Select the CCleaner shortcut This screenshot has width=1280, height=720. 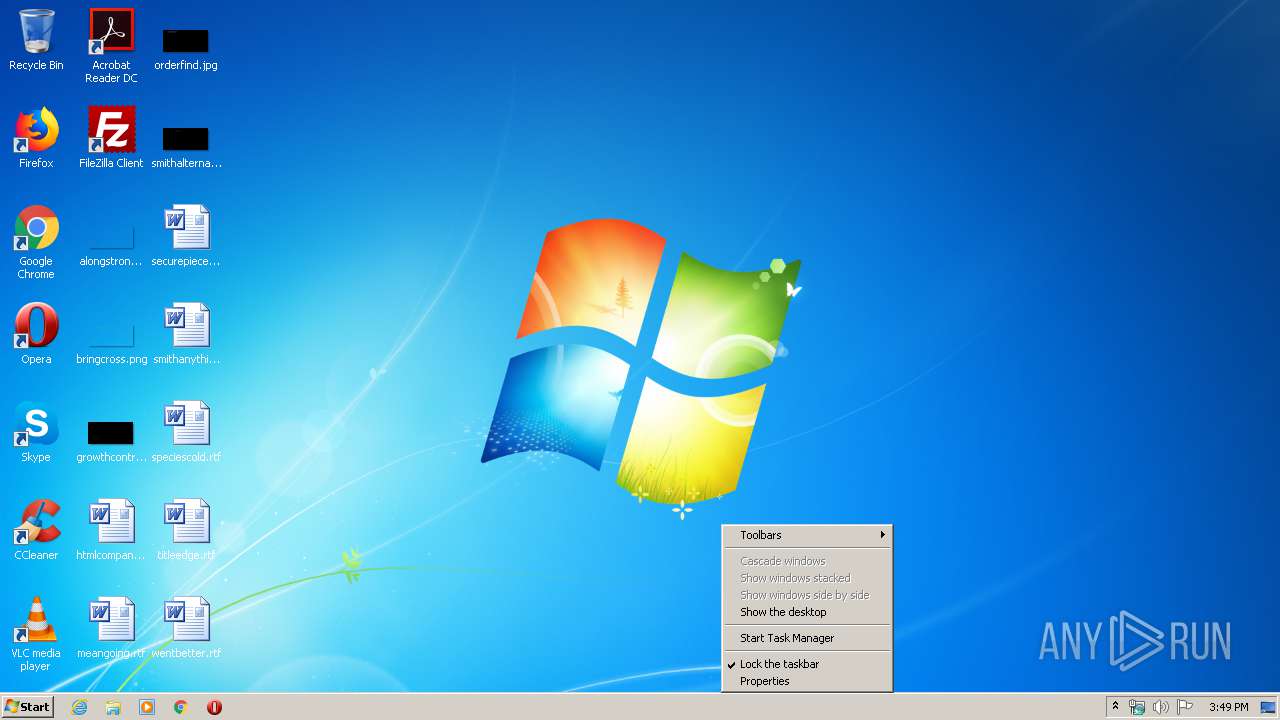pyautogui.click(x=36, y=530)
